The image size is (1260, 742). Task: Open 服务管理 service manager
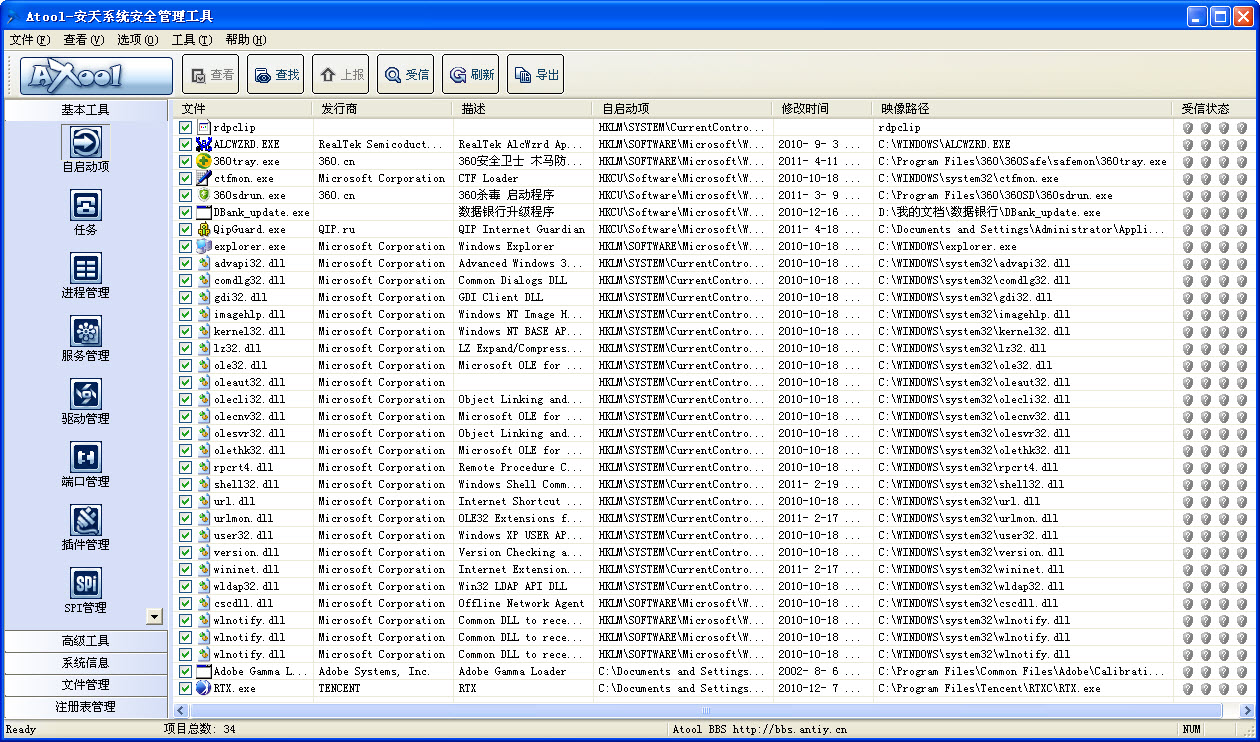(x=86, y=331)
